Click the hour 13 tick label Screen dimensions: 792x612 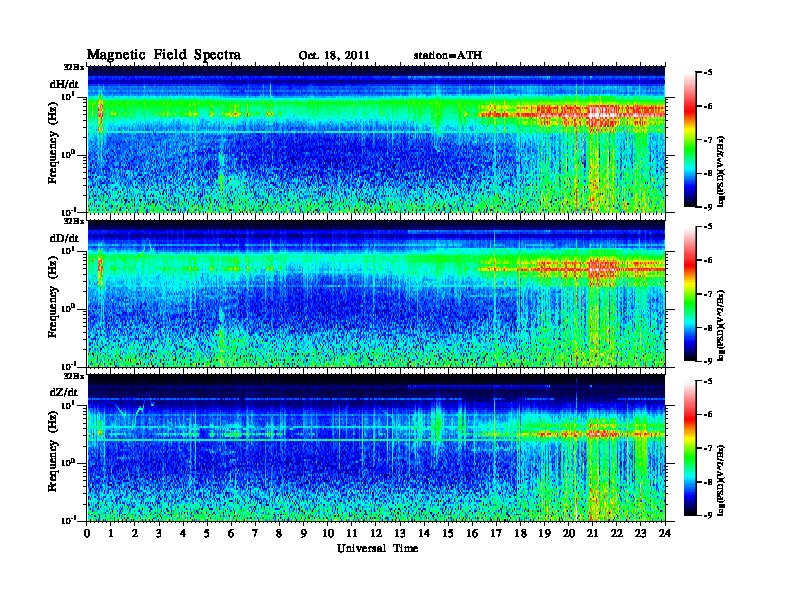(x=400, y=533)
